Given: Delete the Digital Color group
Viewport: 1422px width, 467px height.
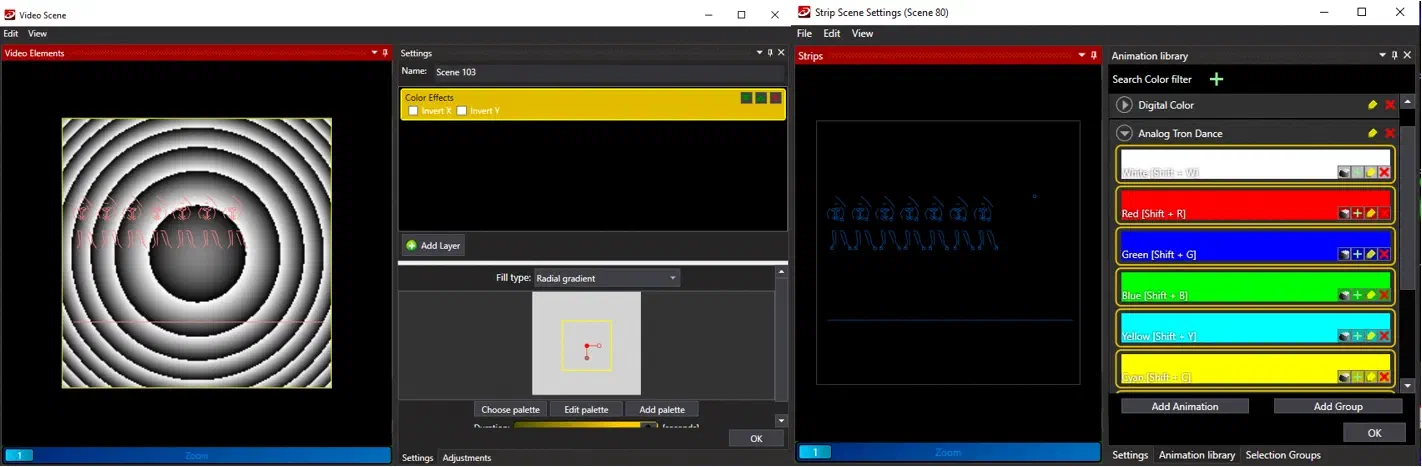Looking at the screenshot, I should [x=1390, y=105].
